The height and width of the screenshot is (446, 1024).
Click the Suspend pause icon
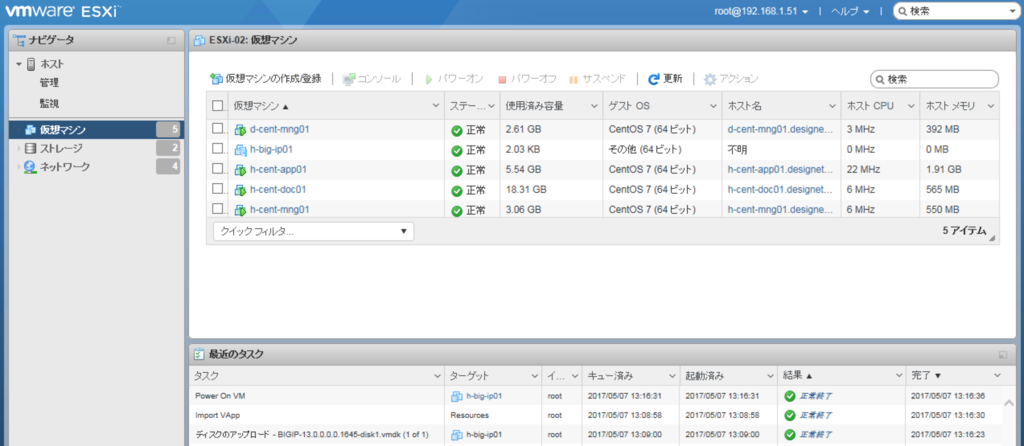[573, 80]
